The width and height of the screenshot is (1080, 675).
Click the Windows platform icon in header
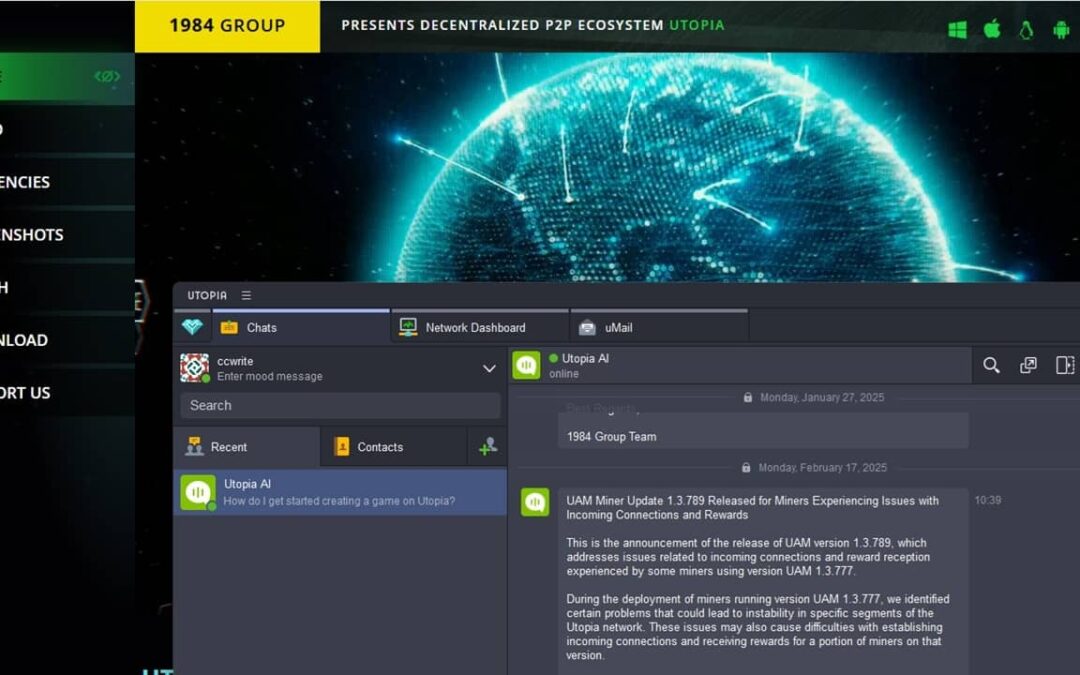(957, 29)
